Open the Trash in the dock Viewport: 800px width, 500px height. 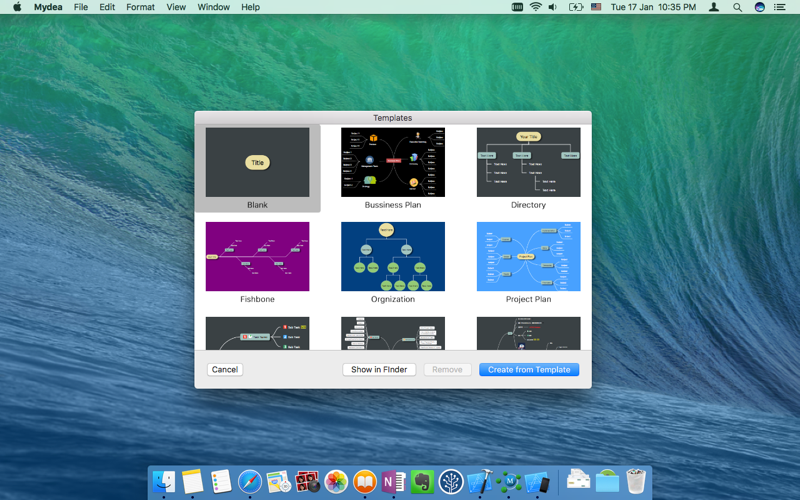[636, 482]
